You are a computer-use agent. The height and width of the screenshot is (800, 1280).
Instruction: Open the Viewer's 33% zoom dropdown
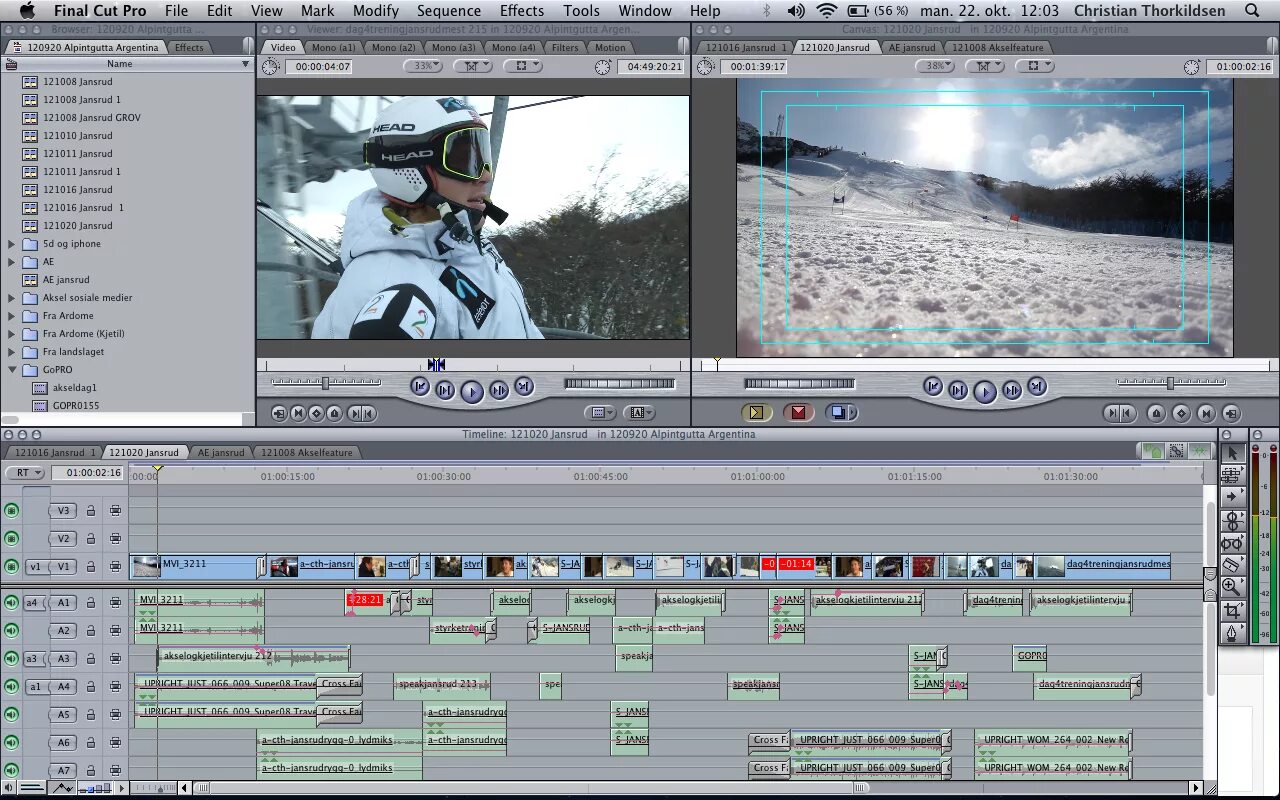[422, 65]
